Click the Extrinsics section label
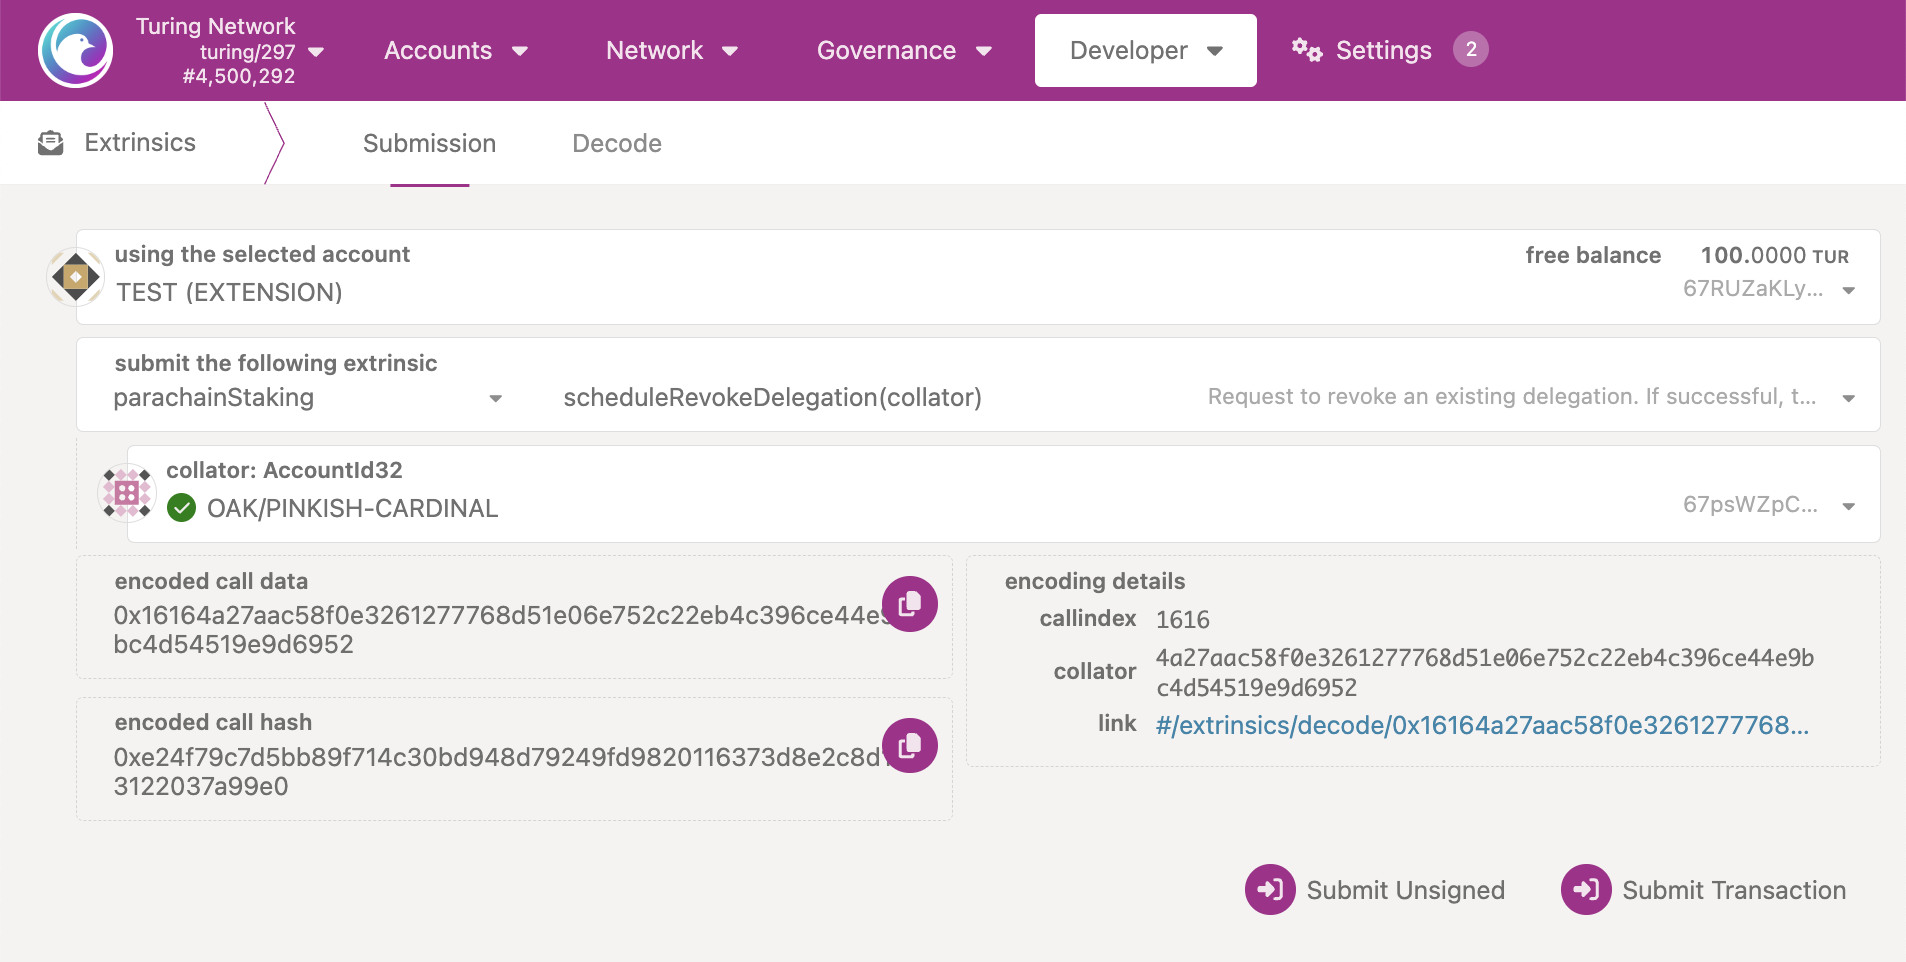 click(140, 143)
